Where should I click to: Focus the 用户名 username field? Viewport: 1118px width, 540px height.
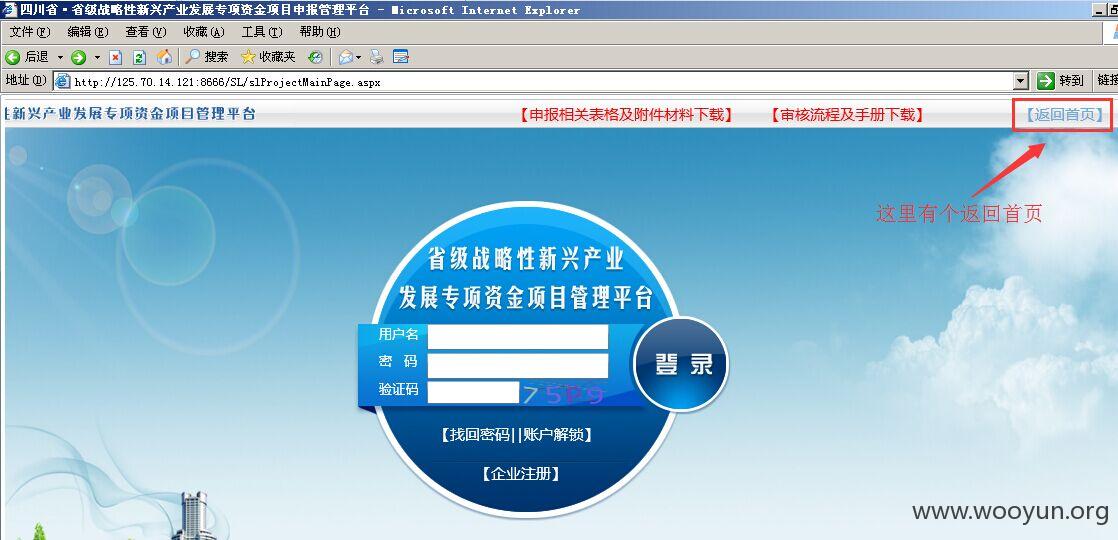[x=518, y=337]
